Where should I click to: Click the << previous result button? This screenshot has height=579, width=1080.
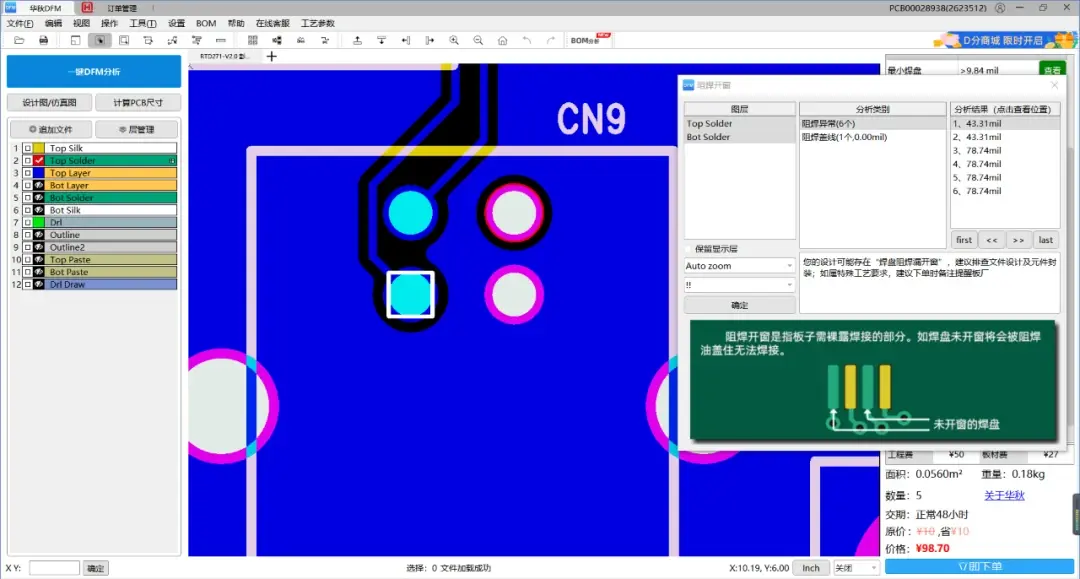coord(991,240)
